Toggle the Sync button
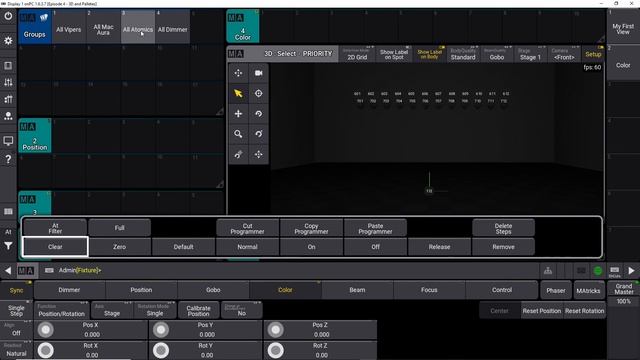The width and height of the screenshot is (640, 360). [x=16, y=290]
